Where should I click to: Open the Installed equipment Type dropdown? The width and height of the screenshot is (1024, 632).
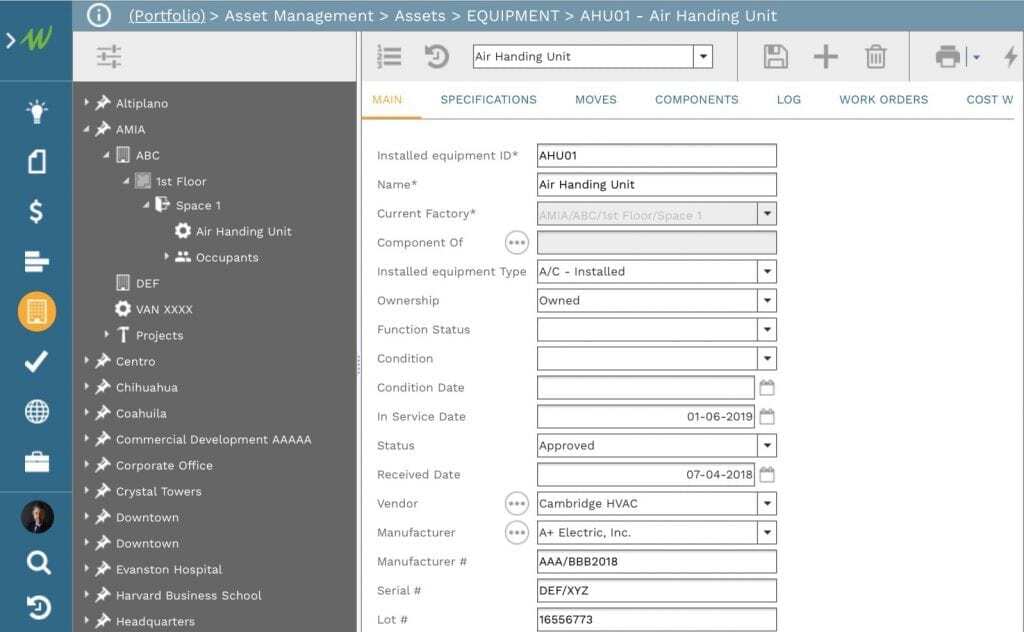point(767,272)
